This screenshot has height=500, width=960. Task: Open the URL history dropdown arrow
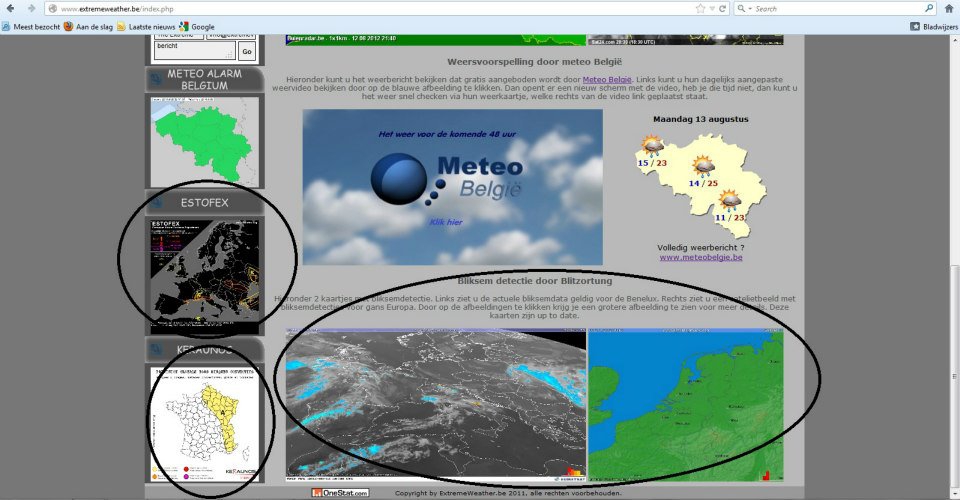pos(712,9)
